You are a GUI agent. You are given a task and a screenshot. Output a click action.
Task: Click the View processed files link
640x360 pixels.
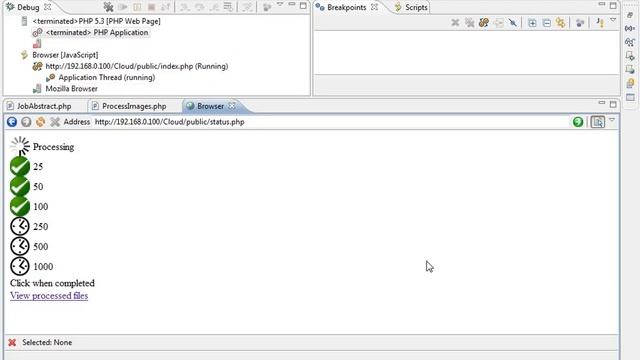coord(49,296)
